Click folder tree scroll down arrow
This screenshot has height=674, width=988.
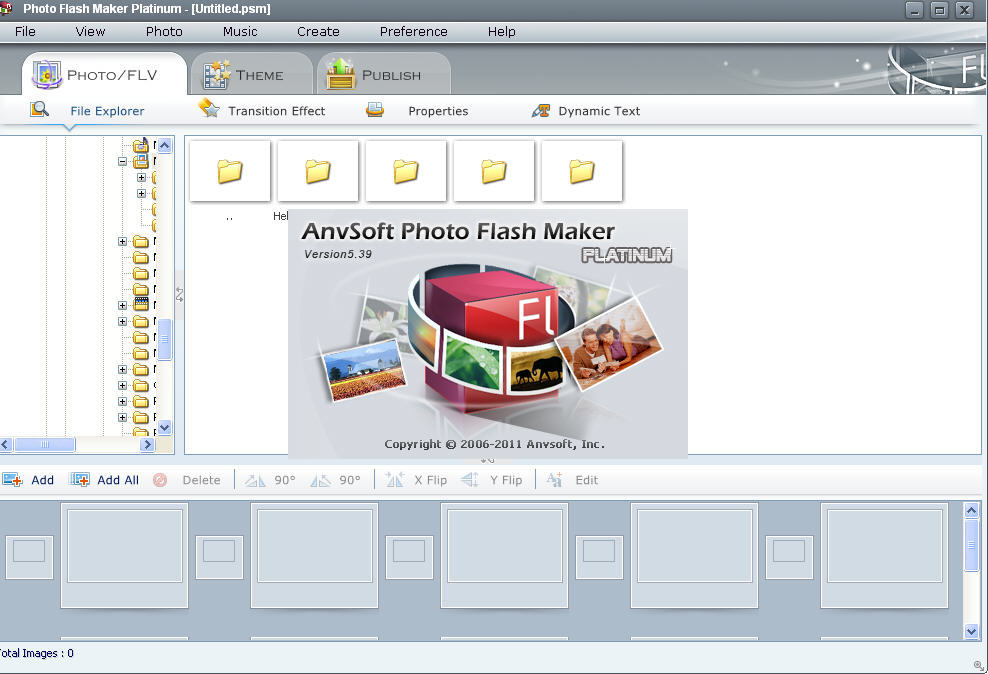[x=164, y=428]
